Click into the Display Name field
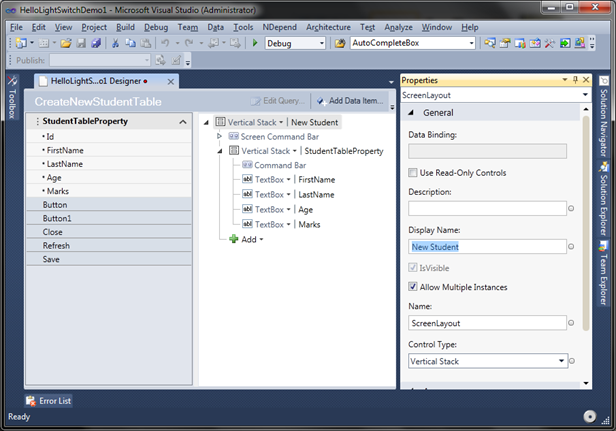 pos(487,247)
